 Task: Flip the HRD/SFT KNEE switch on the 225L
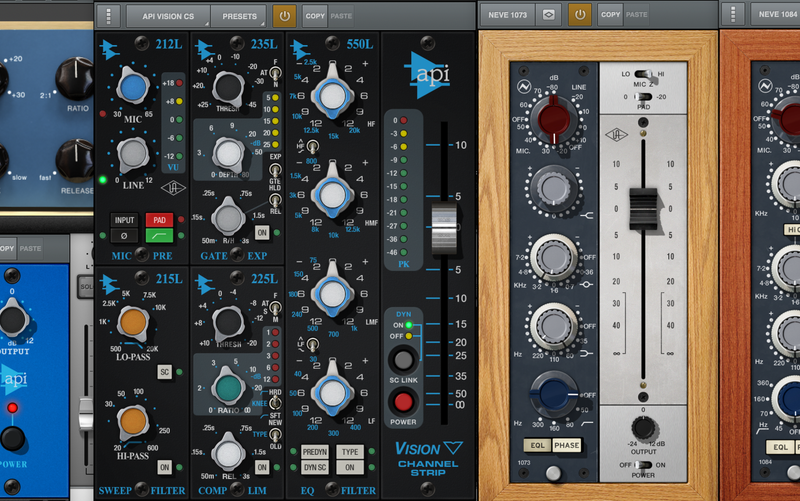pyautogui.click(x=275, y=403)
